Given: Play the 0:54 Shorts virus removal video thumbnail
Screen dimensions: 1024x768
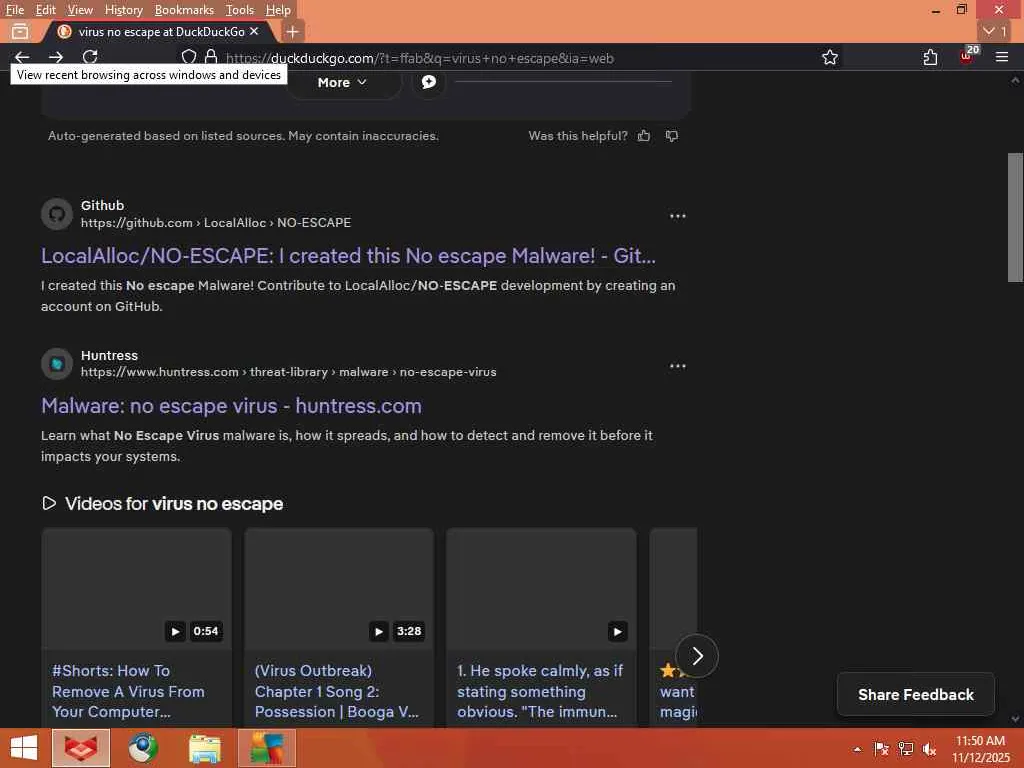Looking at the screenshot, I should 136,589.
